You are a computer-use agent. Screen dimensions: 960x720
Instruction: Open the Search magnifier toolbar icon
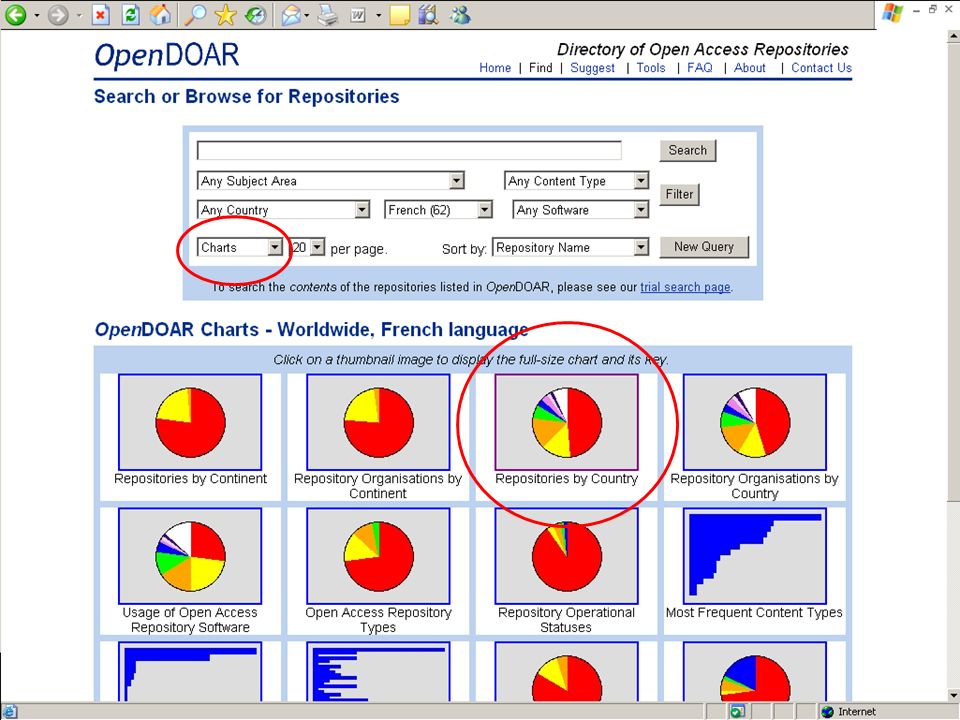coord(195,14)
